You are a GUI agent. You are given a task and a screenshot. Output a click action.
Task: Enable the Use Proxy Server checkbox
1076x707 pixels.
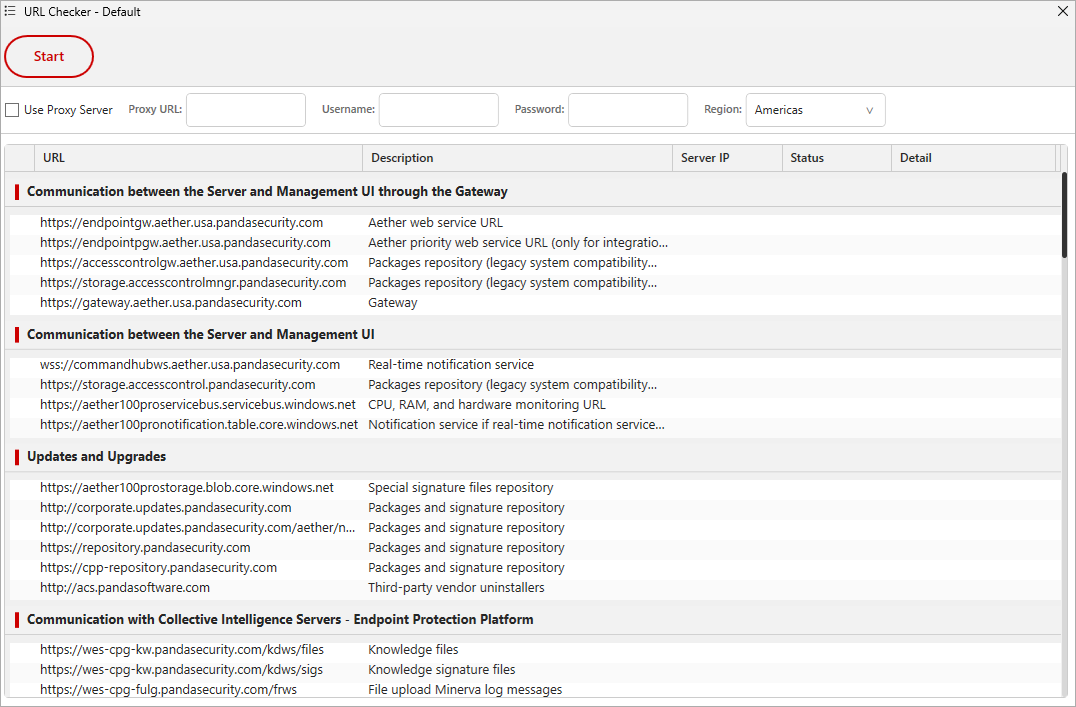pos(12,110)
